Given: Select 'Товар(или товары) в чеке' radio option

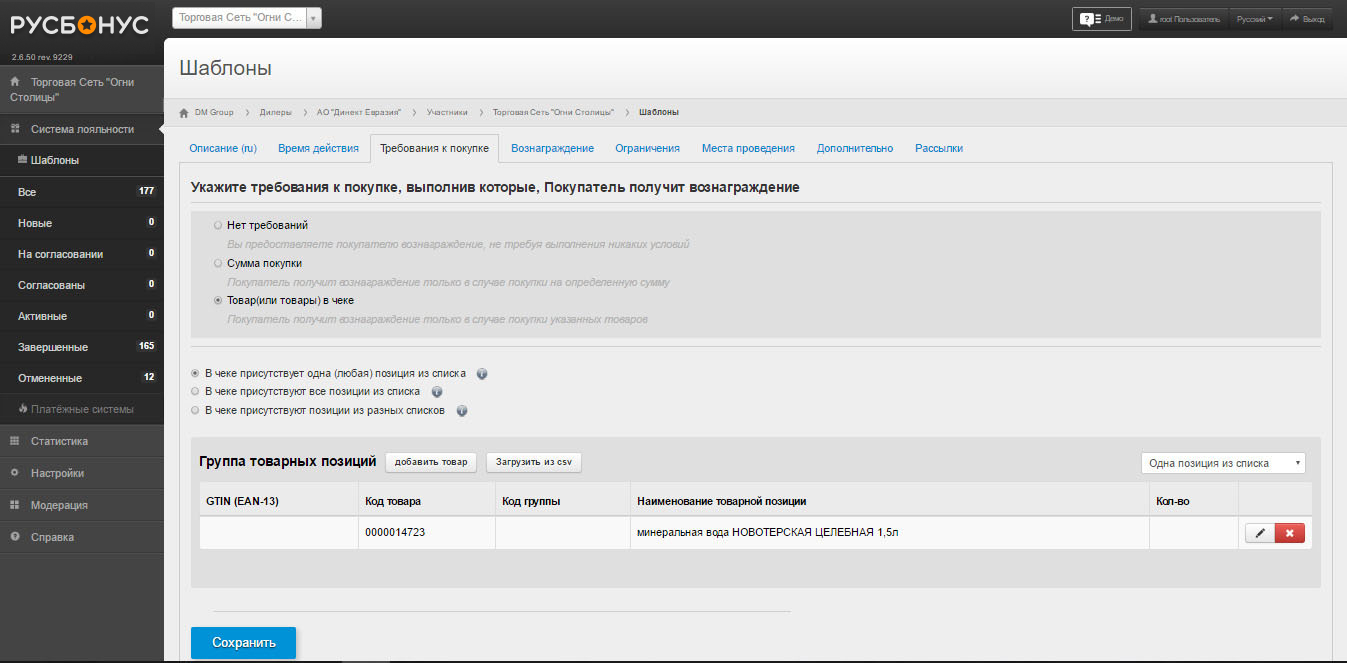Looking at the screenshot, I should (218, 300).
